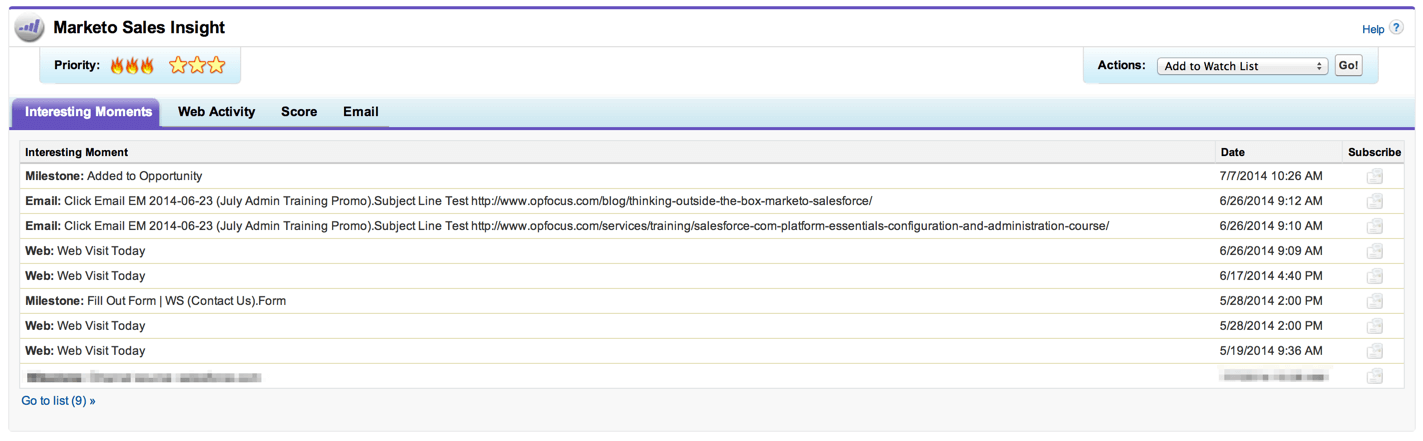Click the Marketo Sales Insight logo icon
This screenshot has width=1423, height=441.
29,28
